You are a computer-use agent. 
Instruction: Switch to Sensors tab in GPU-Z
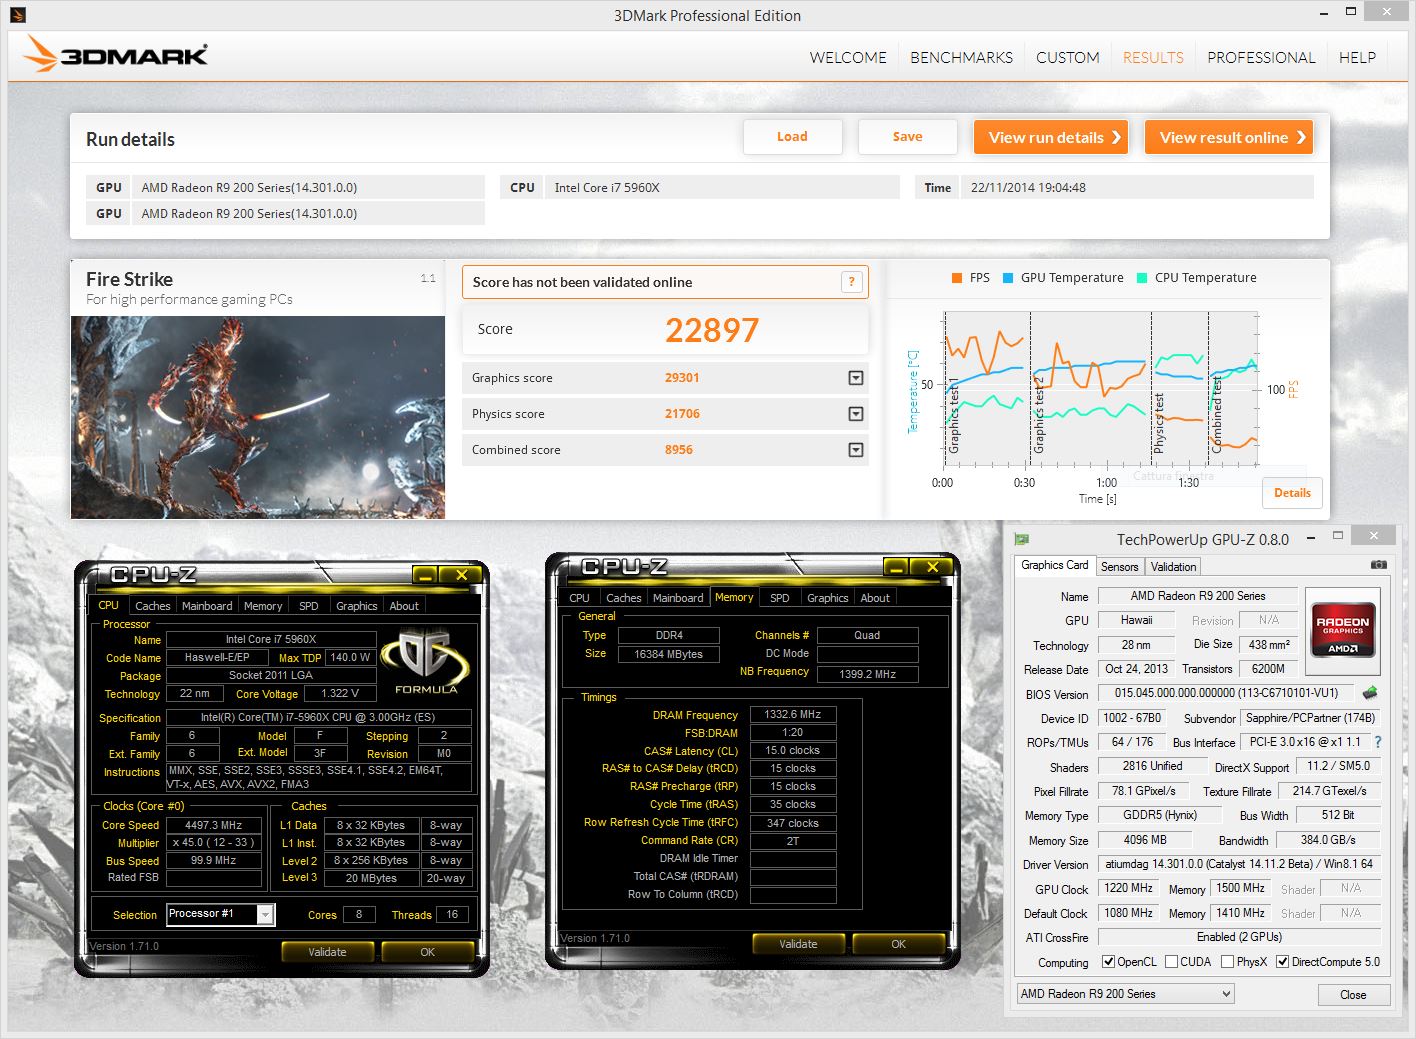point(1119,566)
